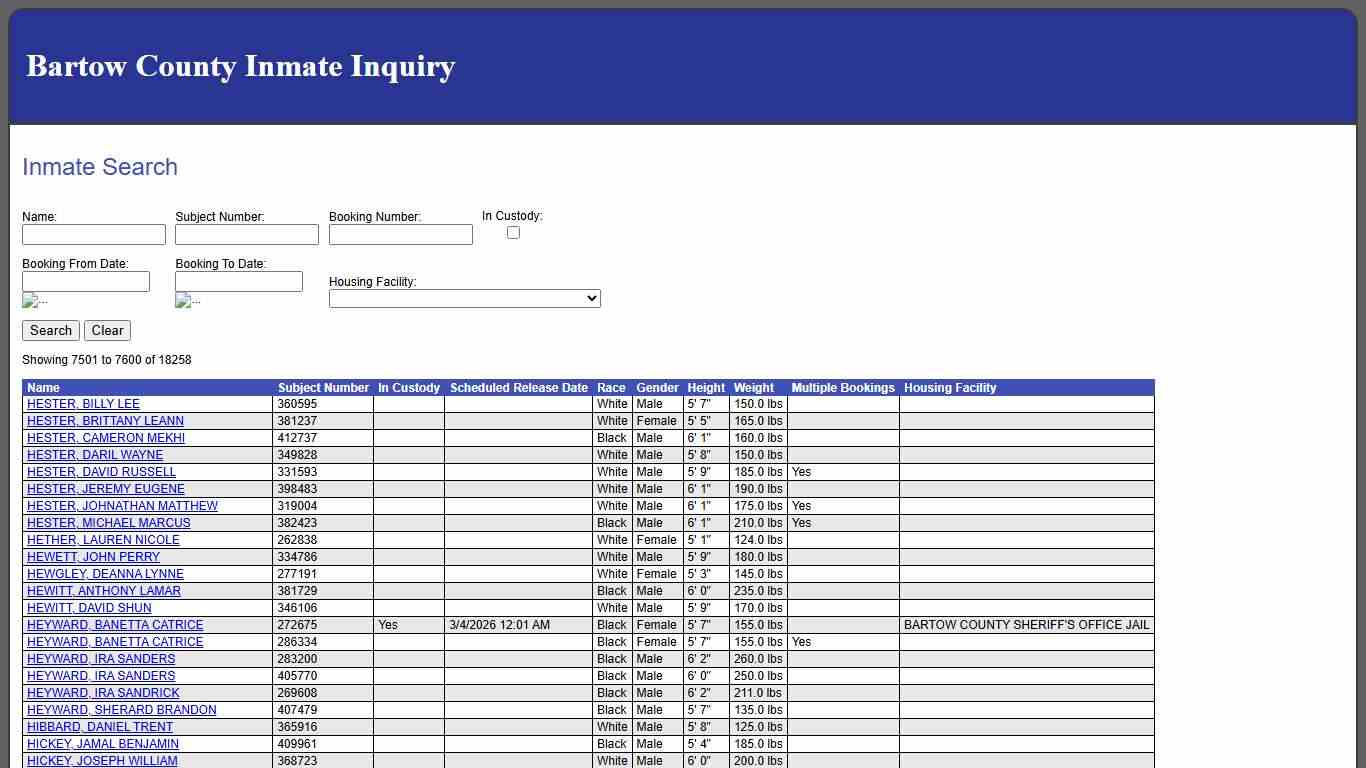Image resolution: width=1366 pixels, height=768 pixels.
Task: Click the Bartow County Inmate Inquiry title
Action: [240, 66]
